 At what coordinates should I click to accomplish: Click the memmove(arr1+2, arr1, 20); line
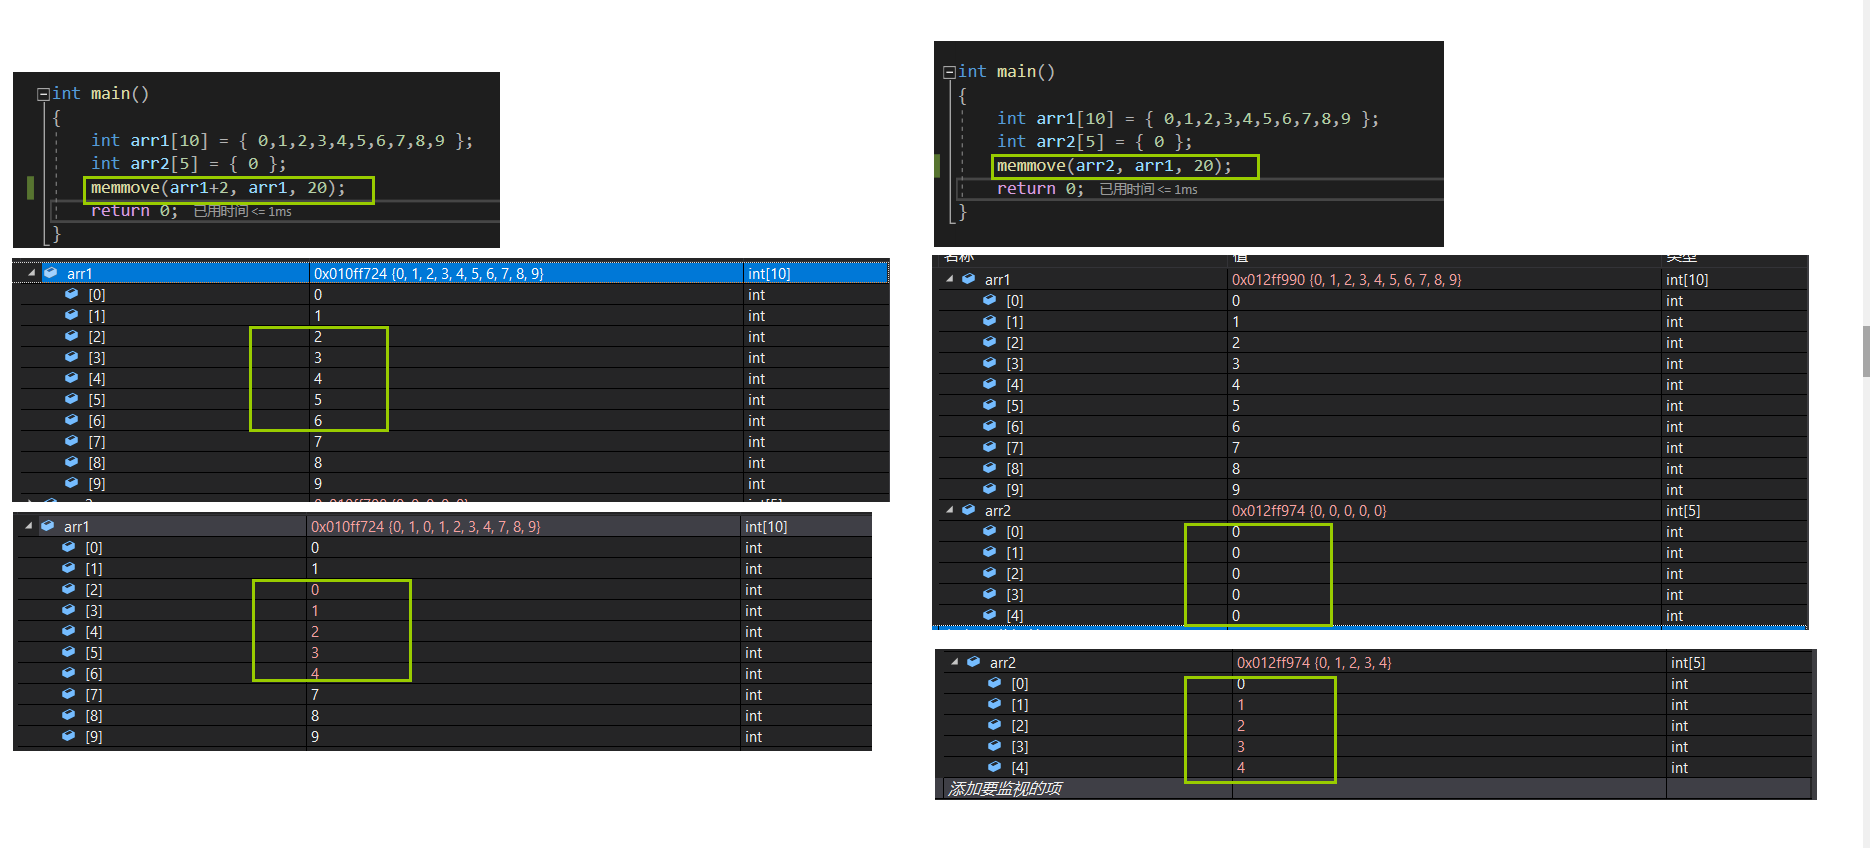[x=218, y=188]
